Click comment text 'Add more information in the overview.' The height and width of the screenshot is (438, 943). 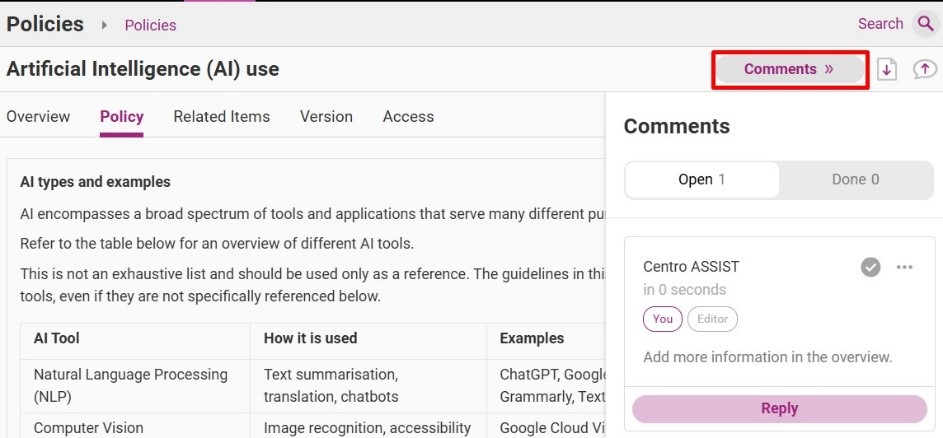click(767, 357)
